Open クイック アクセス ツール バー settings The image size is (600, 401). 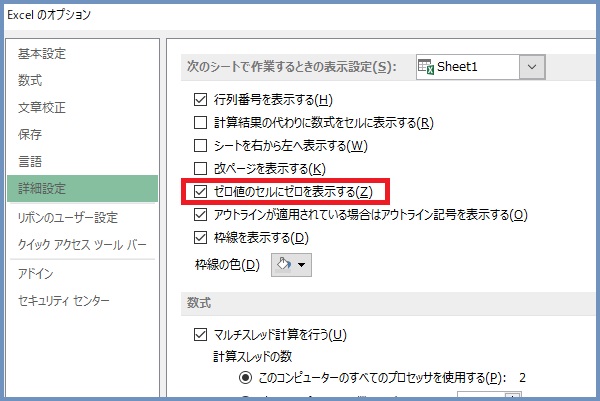[82, 244]
